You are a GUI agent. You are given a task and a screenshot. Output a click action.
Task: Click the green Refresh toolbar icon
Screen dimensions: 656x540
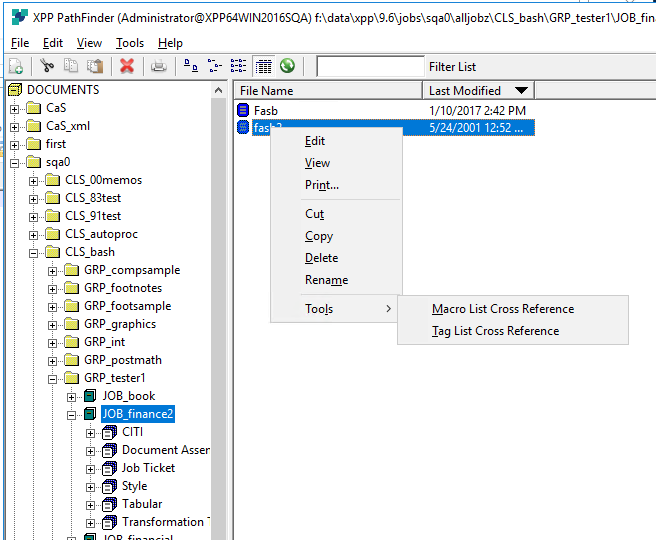coord(287,66)
